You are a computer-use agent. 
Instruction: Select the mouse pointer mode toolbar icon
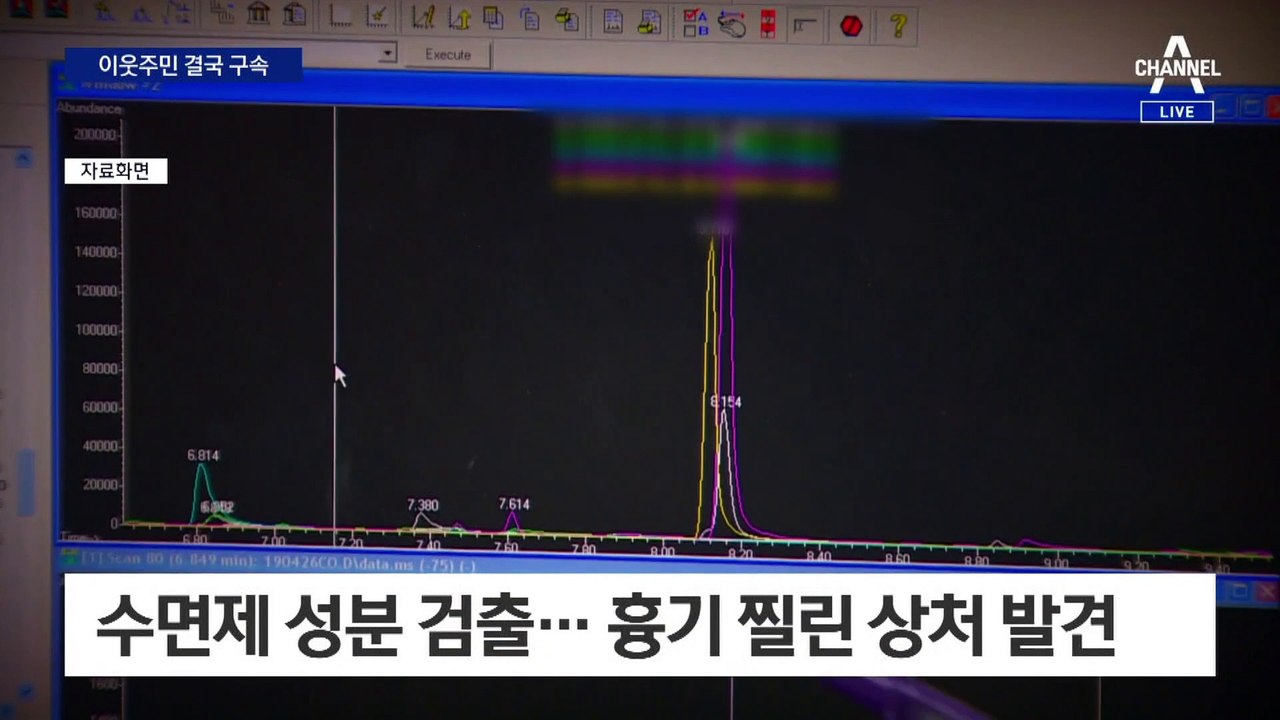click(x=731, y=23)
